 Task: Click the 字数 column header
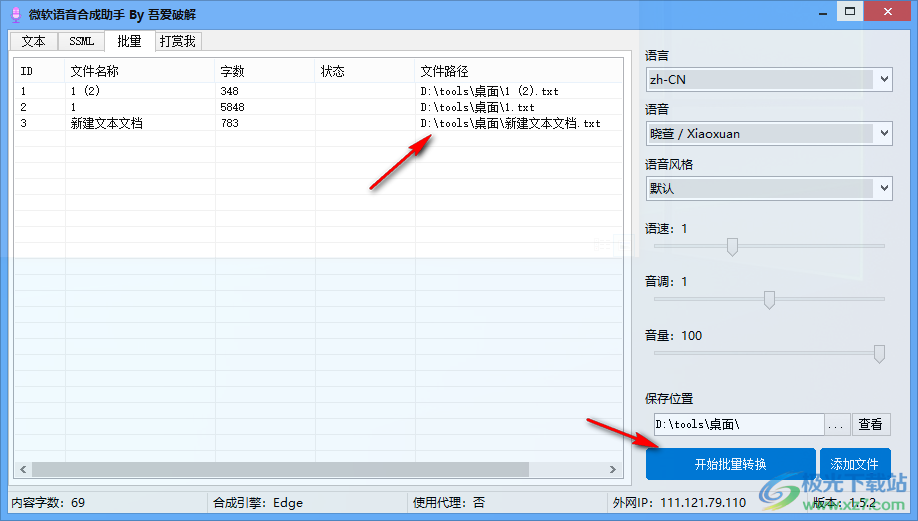click(x=265, y=71)
